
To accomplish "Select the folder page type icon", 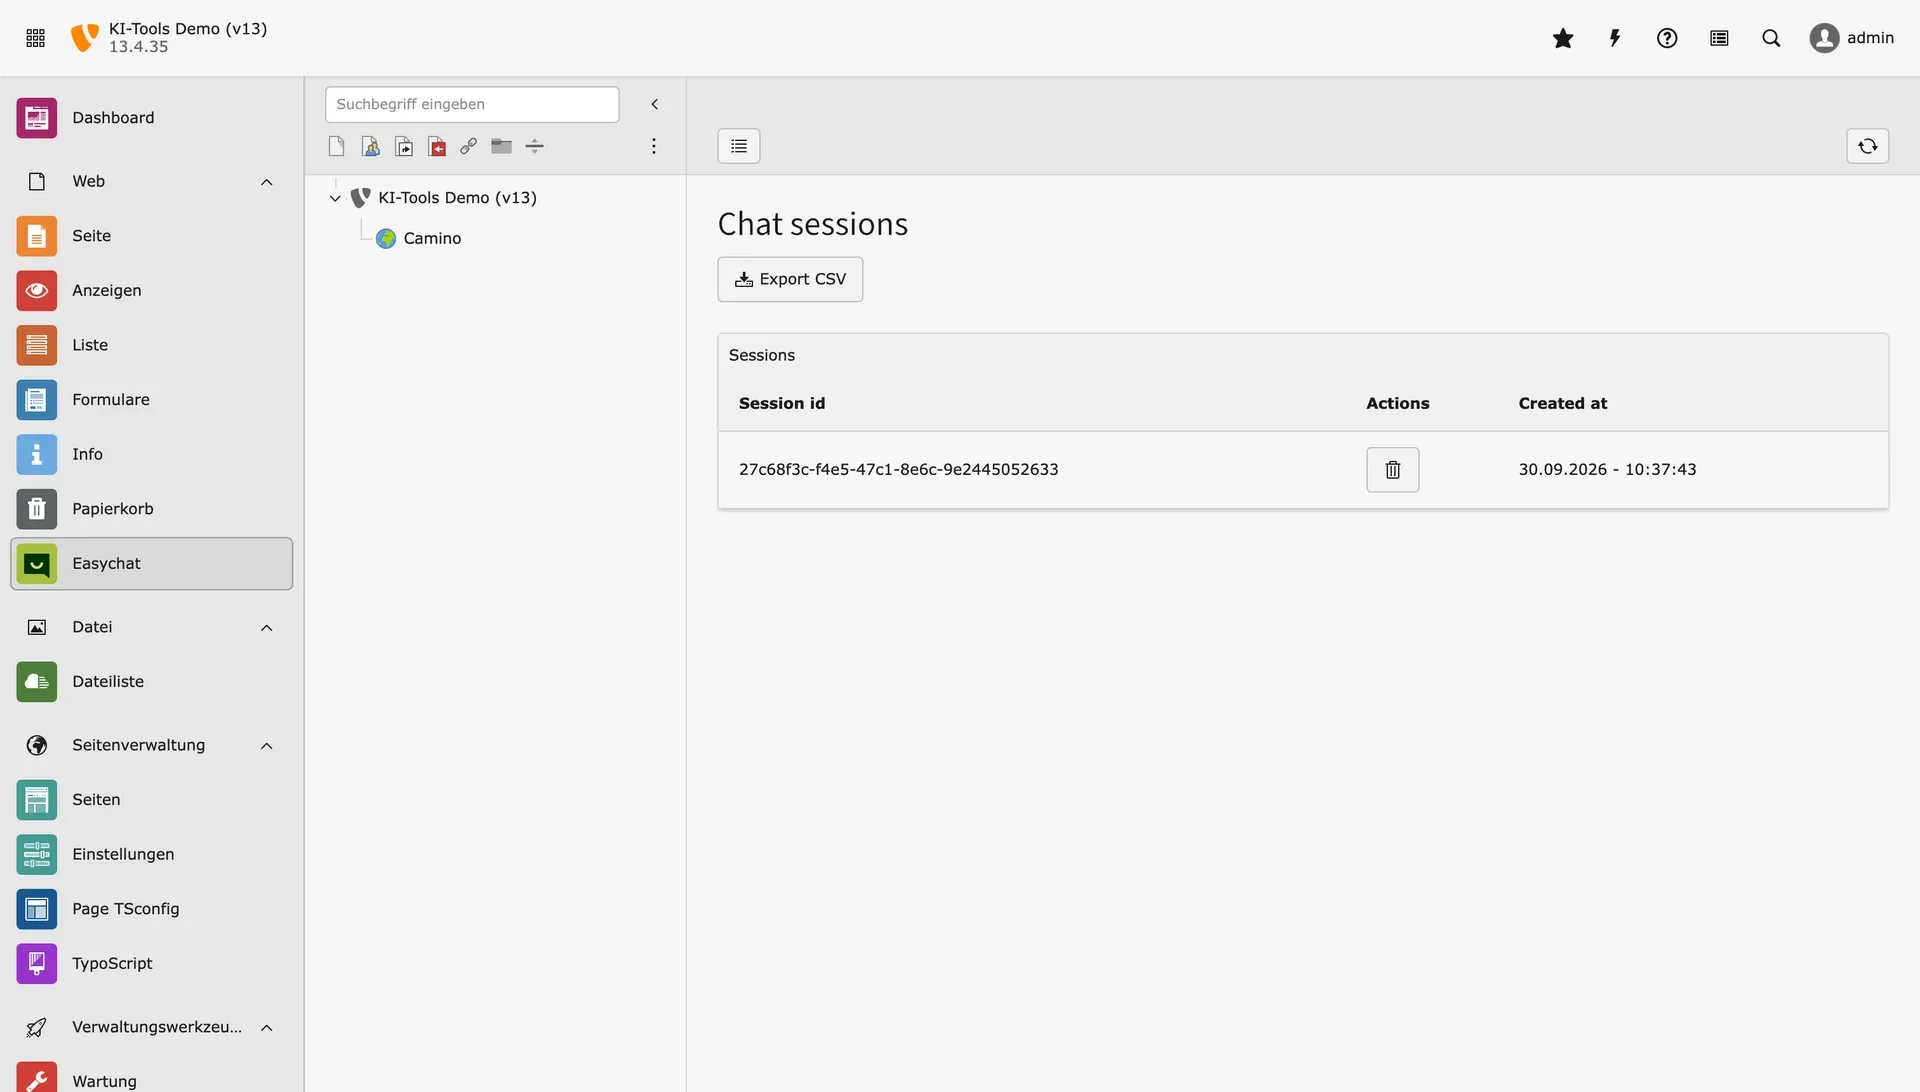I will coord(502,146).
